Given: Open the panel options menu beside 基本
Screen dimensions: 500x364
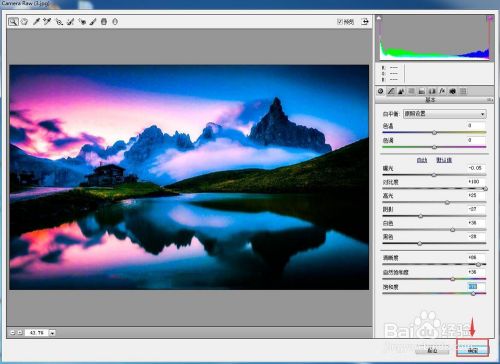Looking at the screenshot, I should (x=490, y=100).
